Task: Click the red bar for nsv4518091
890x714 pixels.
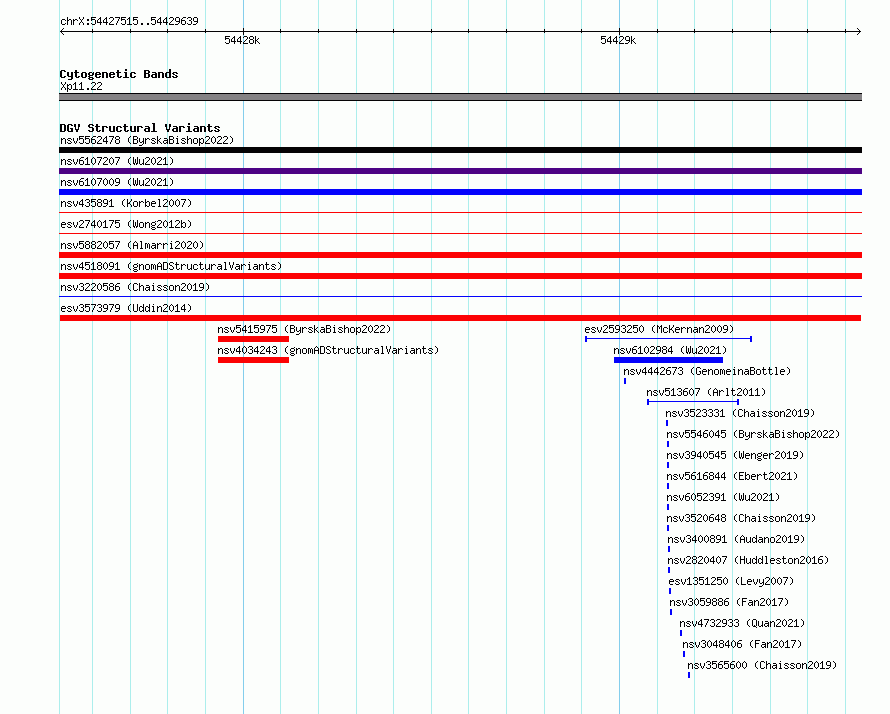Action: [x=460, y=276]
